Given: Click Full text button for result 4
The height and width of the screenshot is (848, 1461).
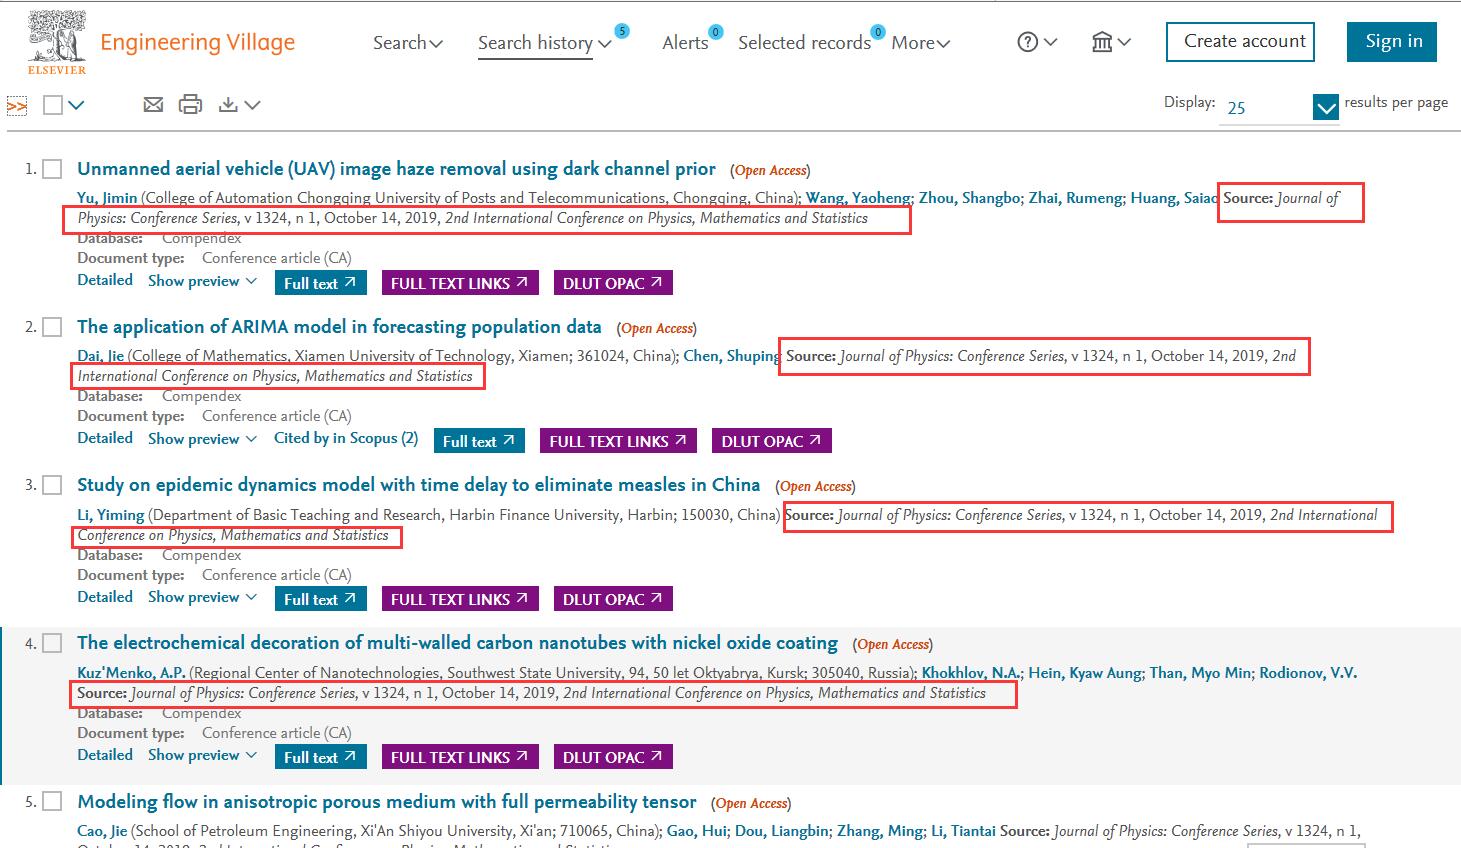Looking at the screenshot, I should 320,757.
